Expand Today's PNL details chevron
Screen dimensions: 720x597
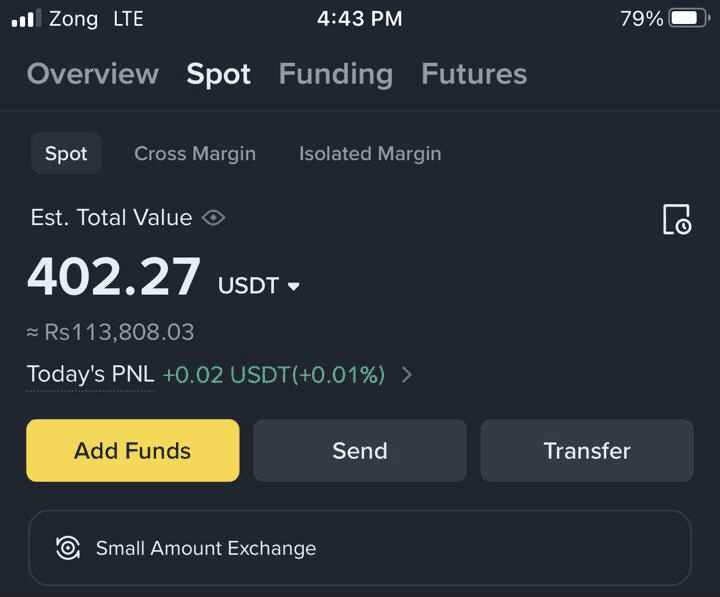407,375
